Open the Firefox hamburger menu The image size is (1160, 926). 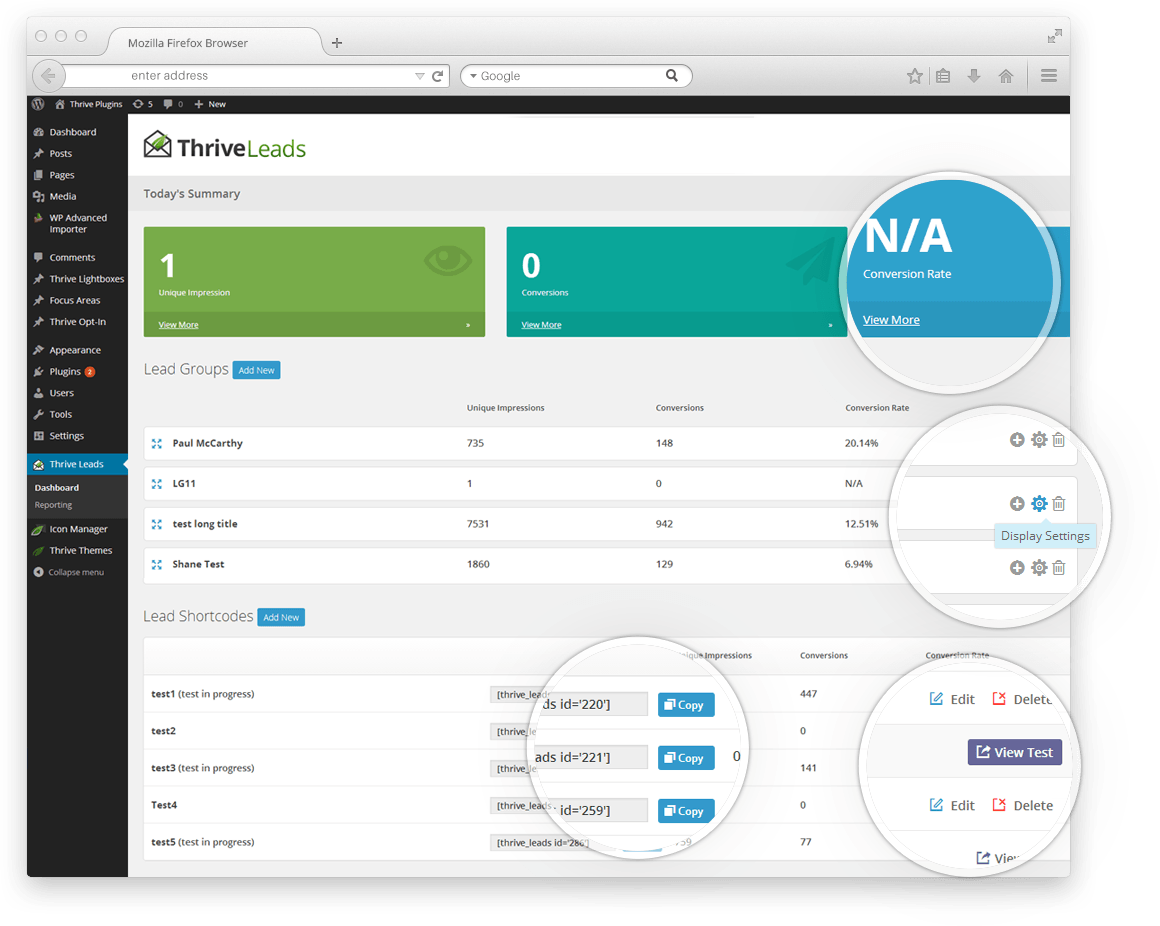point(1048,75)
